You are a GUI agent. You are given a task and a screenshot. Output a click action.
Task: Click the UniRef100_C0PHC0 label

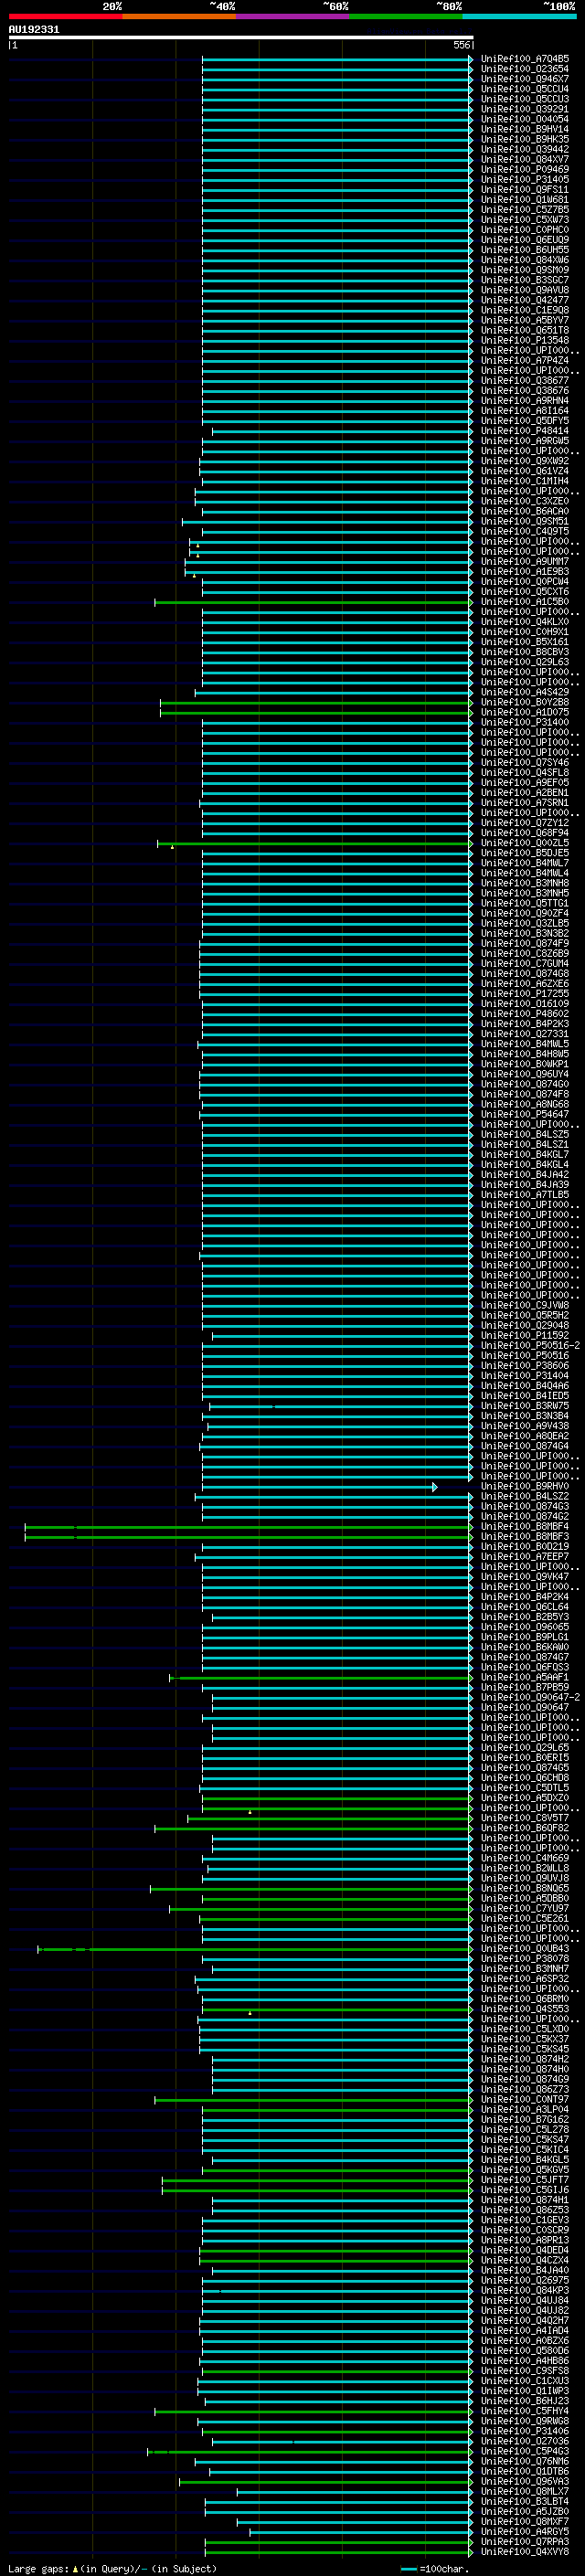(525, 230)
